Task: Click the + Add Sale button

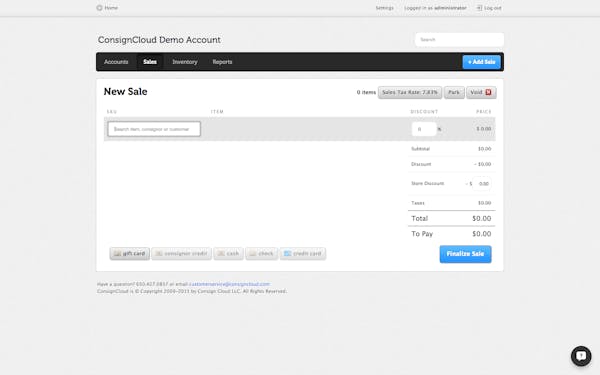Action: click(x=481, y=62)
